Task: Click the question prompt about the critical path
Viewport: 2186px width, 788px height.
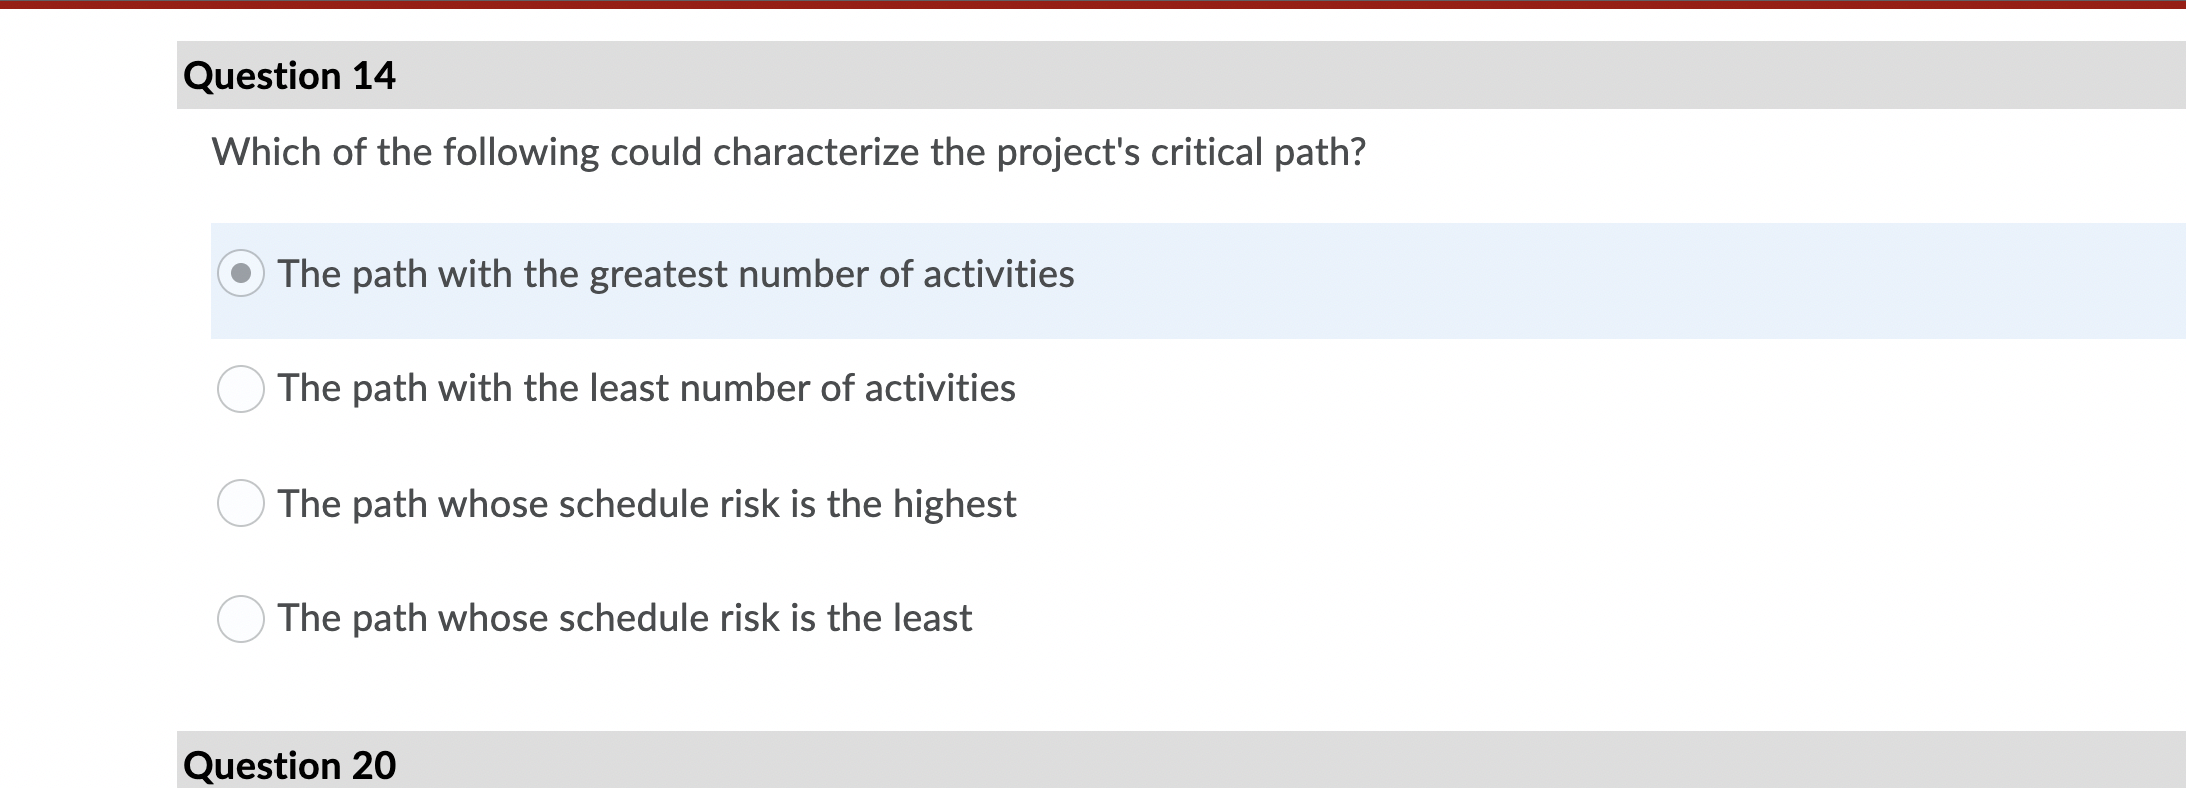Action: tap(789, 152)
